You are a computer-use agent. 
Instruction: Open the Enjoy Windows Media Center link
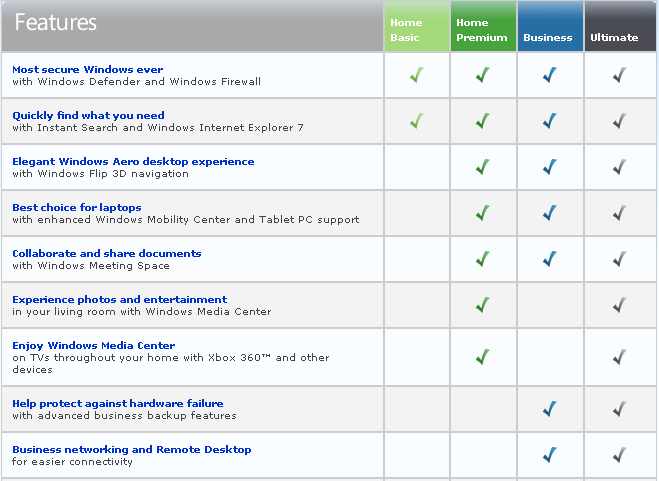[94, 346]
